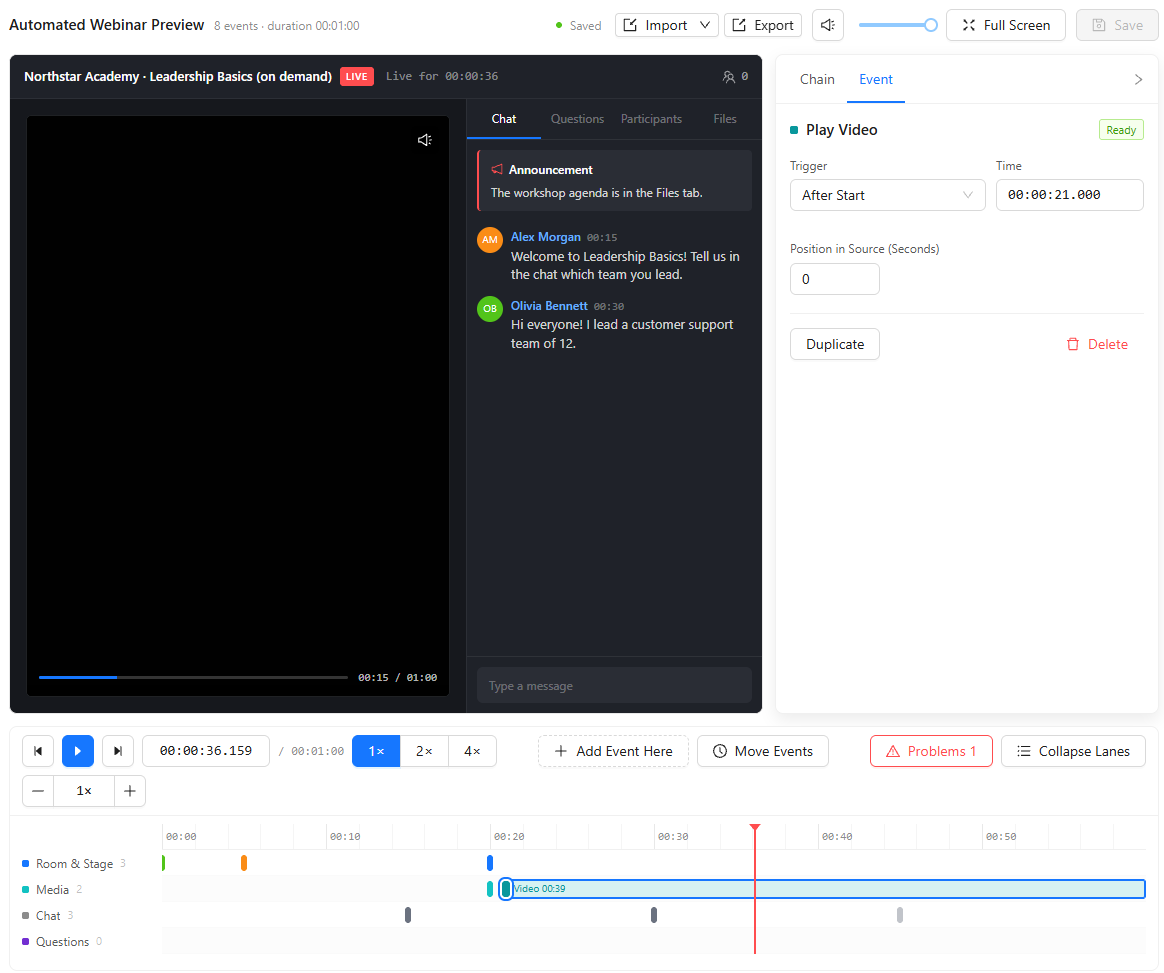Click the participants count icon
1164x973 pixels.
[729, 76]
